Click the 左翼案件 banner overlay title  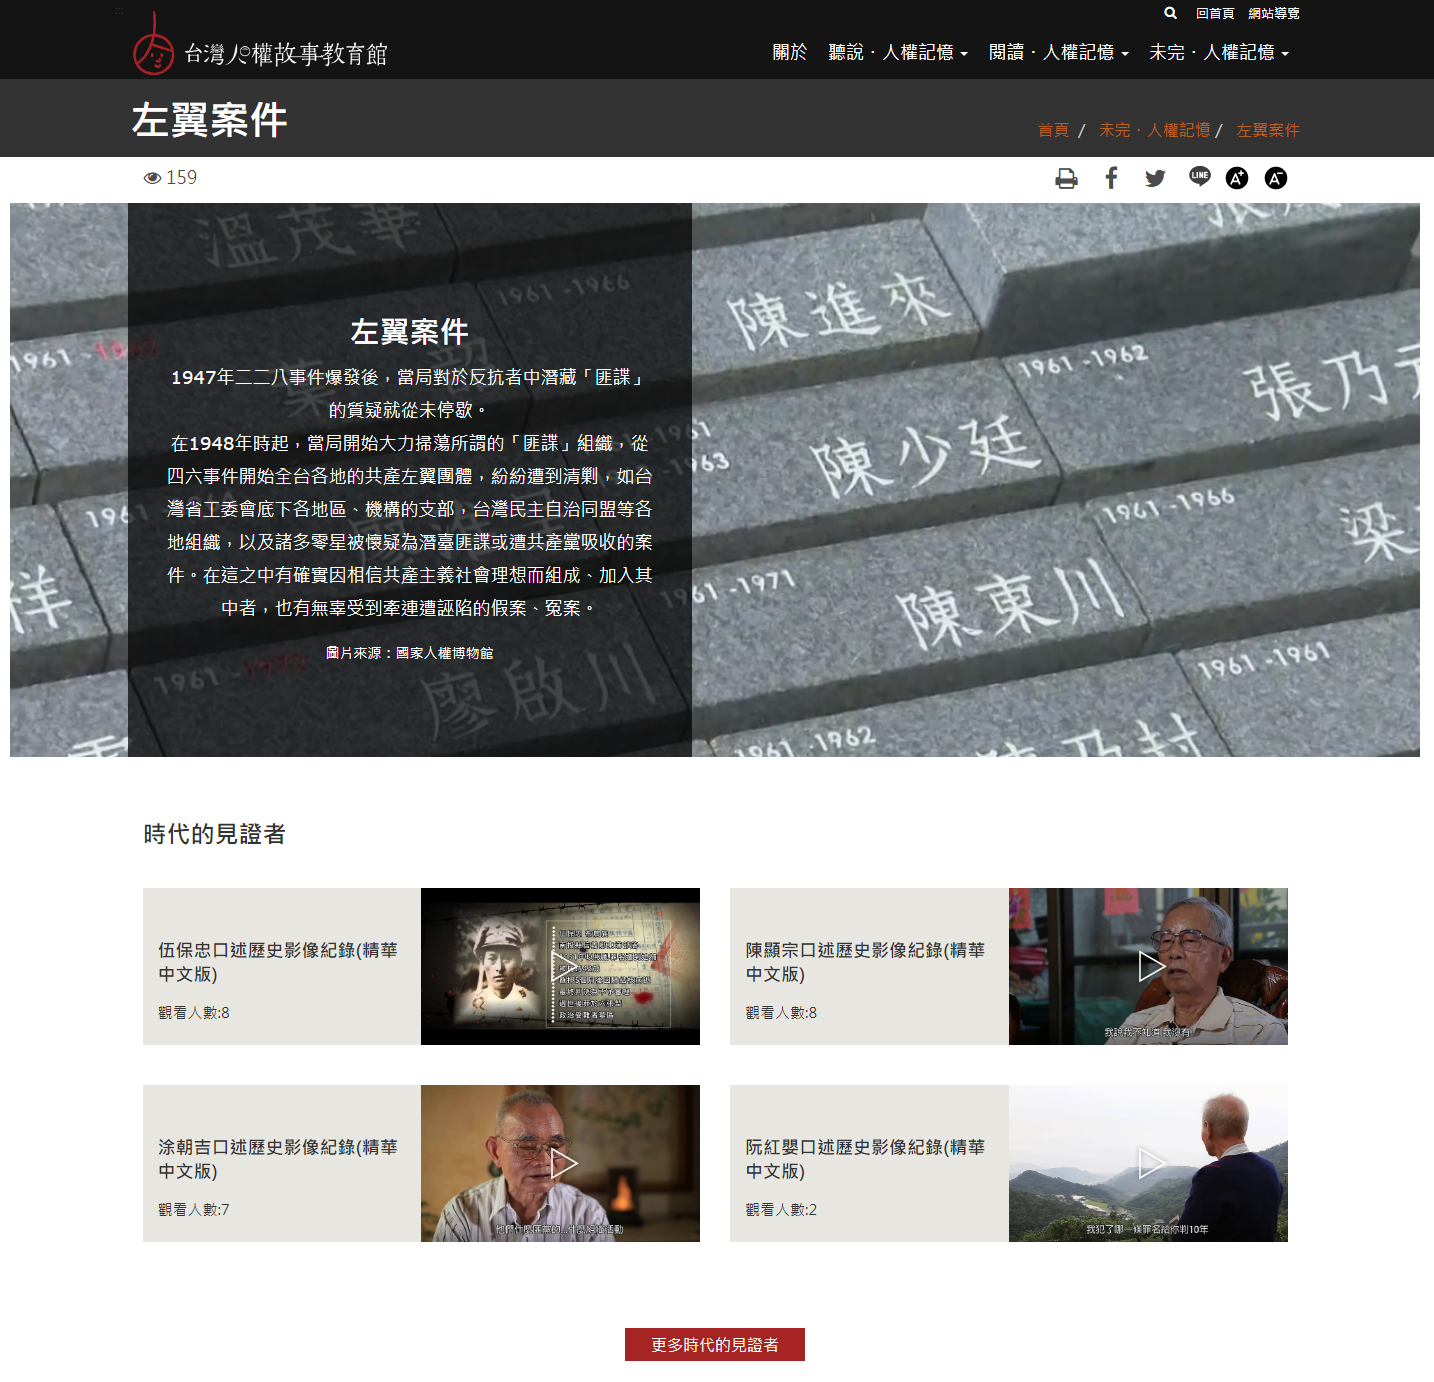tap(409, 331)
